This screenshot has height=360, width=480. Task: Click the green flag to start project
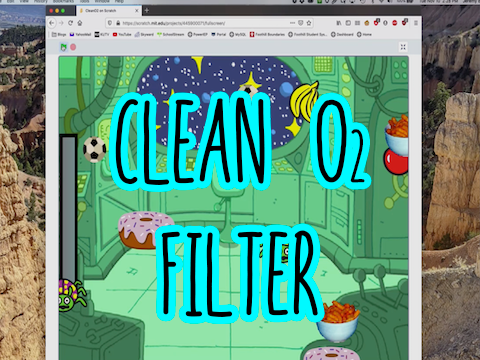pos(64,47)
